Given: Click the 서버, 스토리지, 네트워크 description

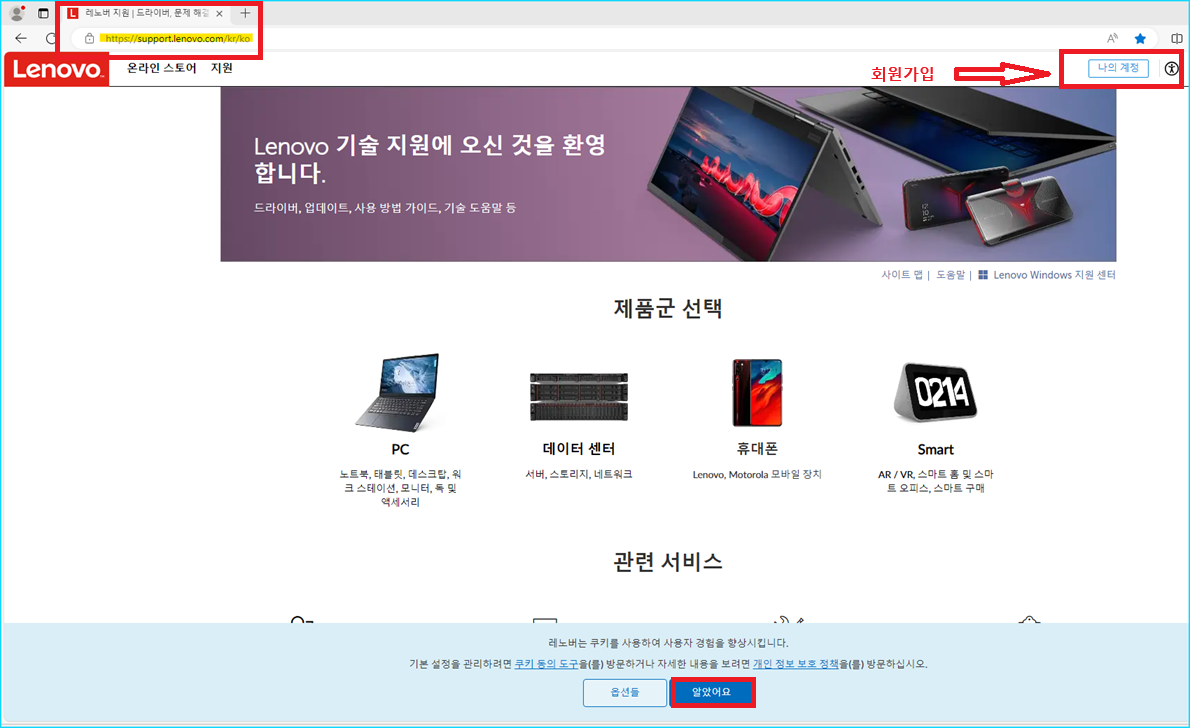Looking at the screenshot, I should [579, 474].
